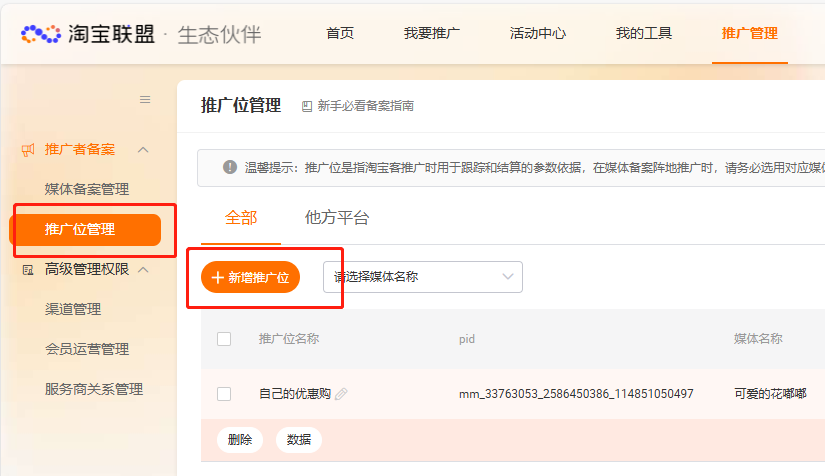Collapse sidebar with the hamburger icon
Image resolution: width=825 pixels, height=476 pixels.
tap(145, 99)
